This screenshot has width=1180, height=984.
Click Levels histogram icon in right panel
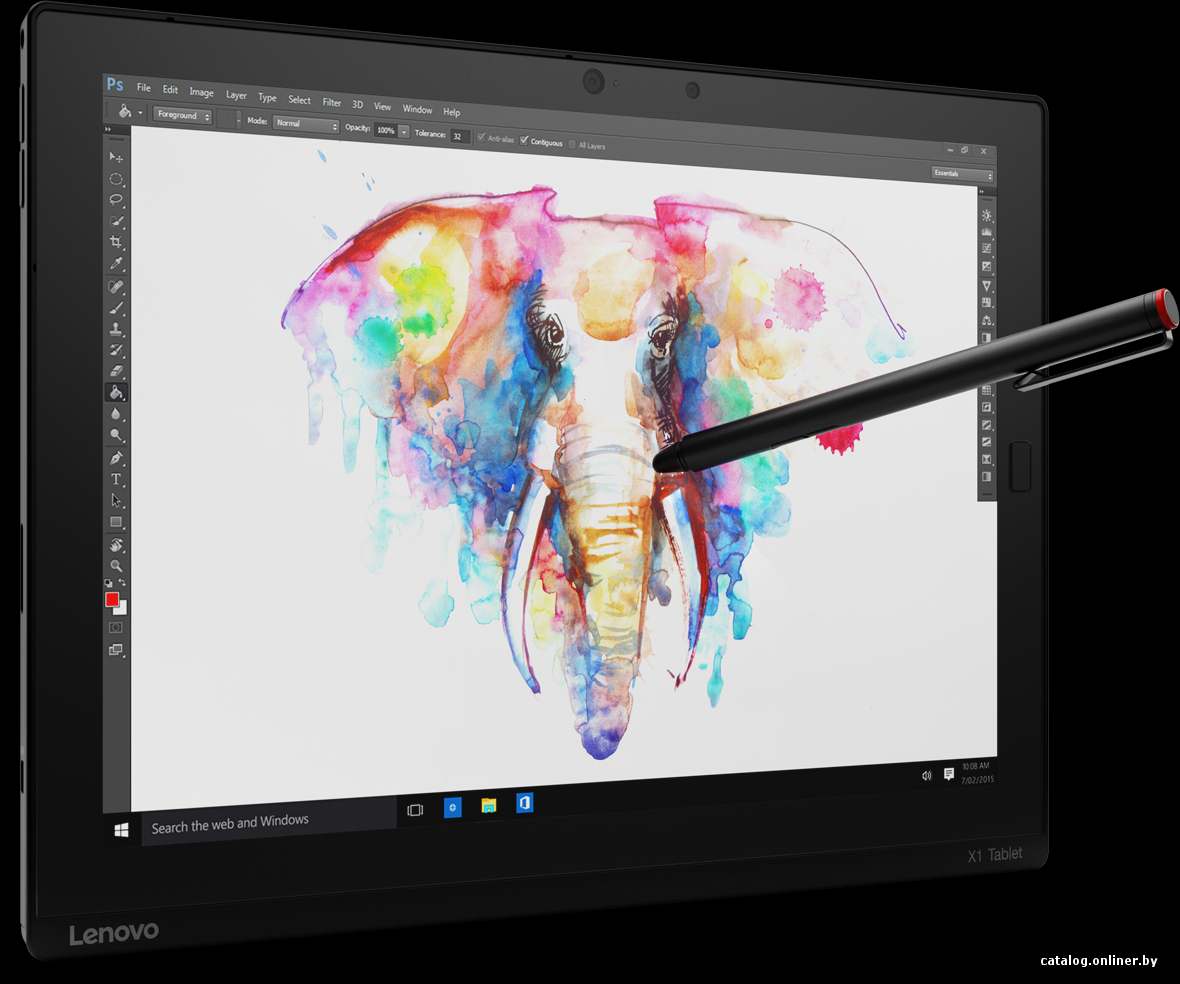987,232
